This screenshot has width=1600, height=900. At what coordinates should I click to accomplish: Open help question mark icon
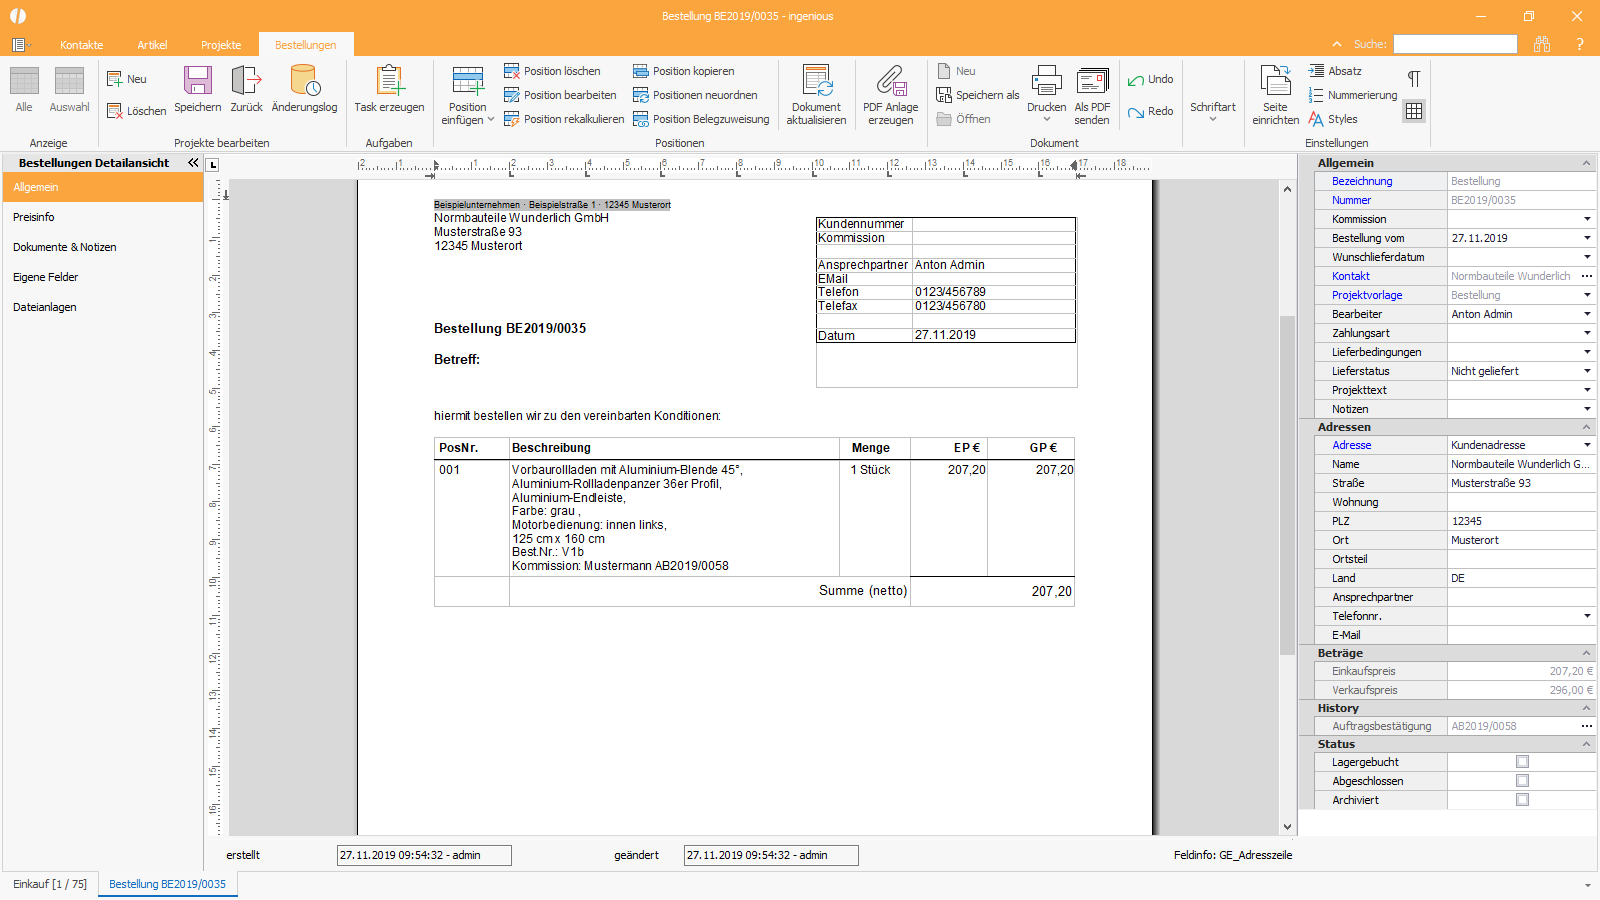(1580, 44)
